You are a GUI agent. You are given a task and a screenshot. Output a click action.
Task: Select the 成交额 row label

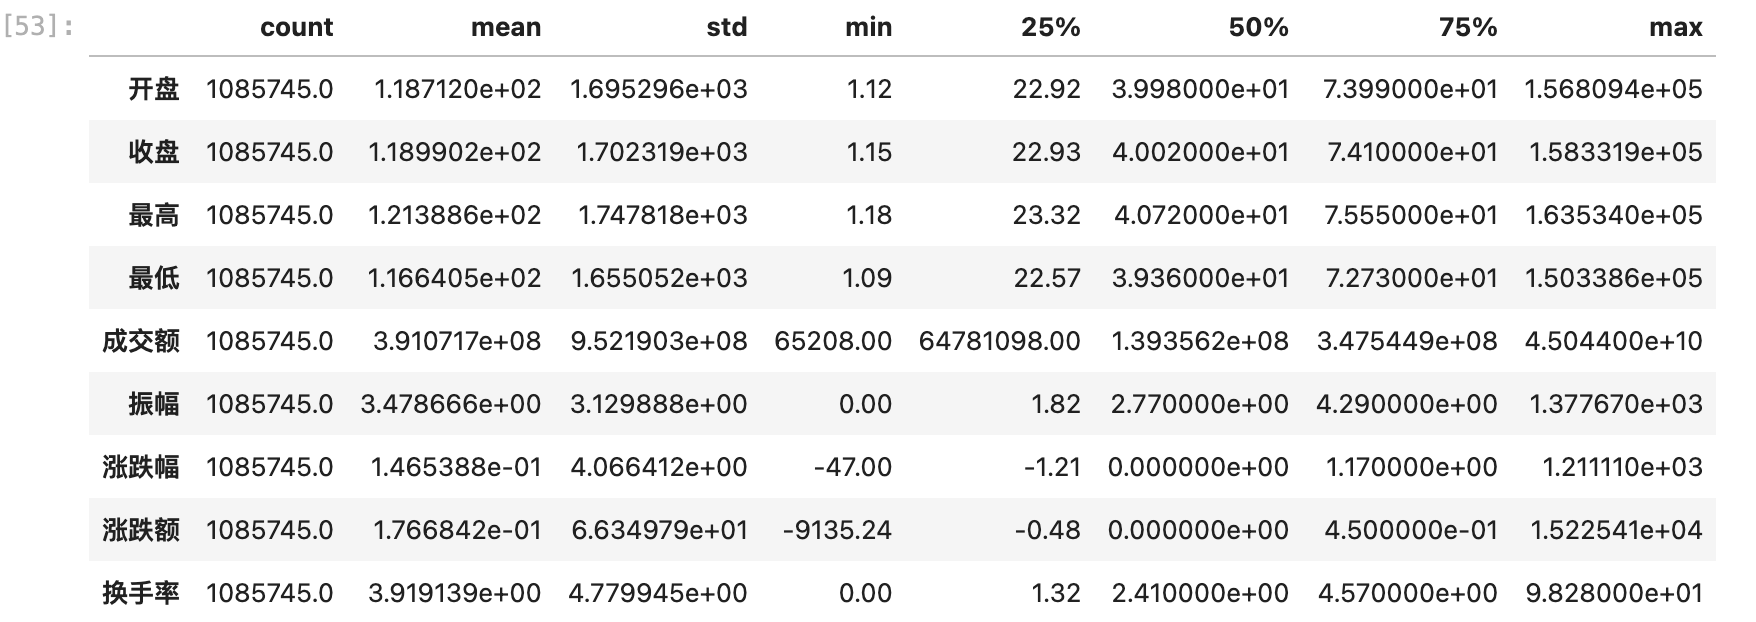tap(141, 341)
